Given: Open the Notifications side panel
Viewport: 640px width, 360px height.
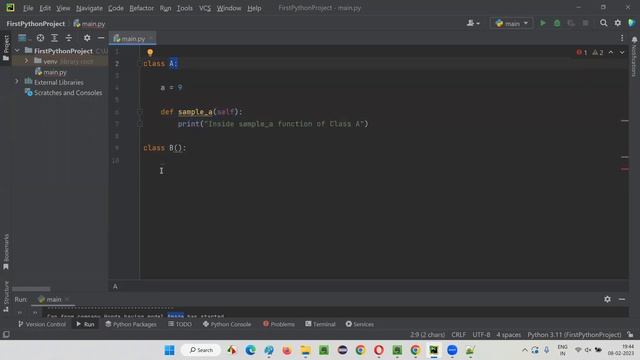Looking at the screenshot, I should [x=634, y=56].
